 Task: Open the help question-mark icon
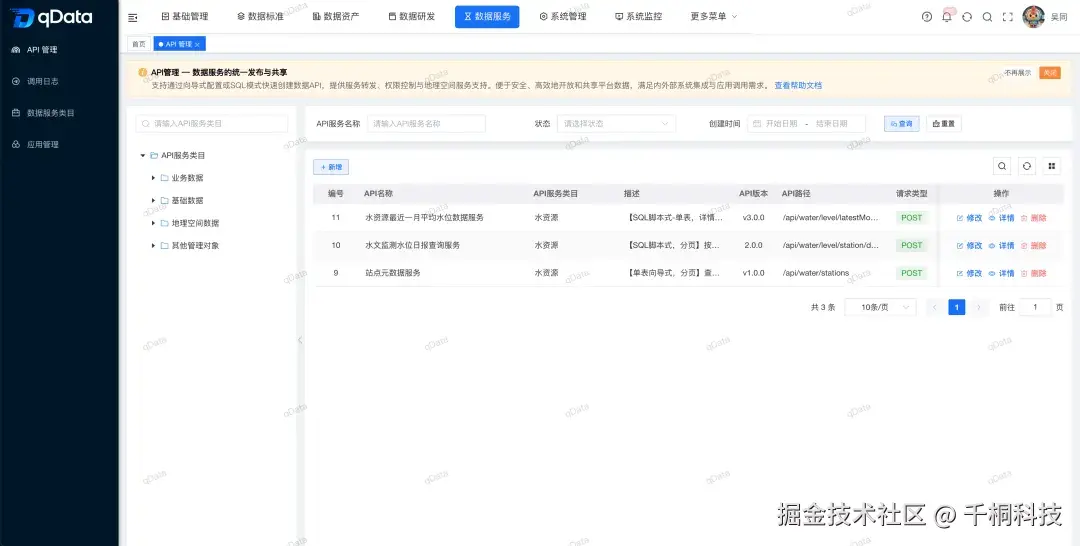926,17
